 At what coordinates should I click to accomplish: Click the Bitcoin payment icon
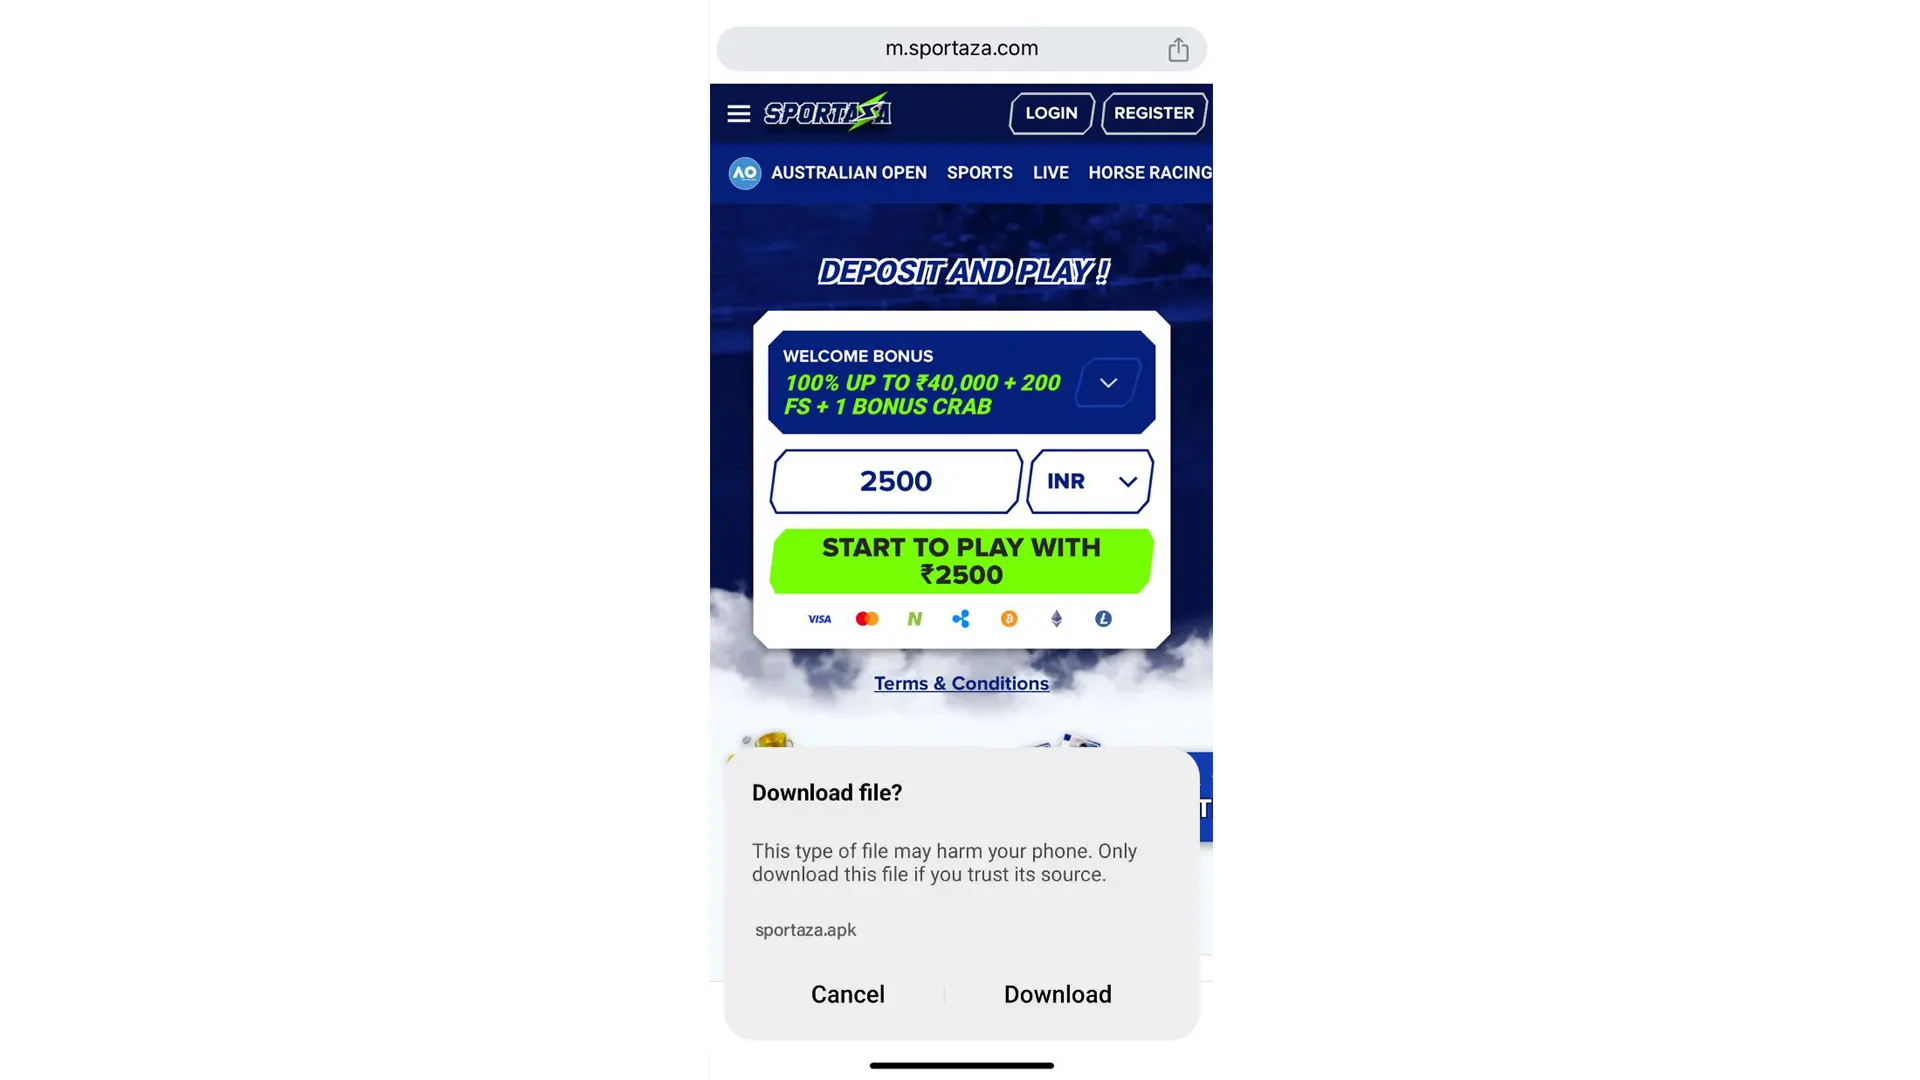pos(1007,618)
